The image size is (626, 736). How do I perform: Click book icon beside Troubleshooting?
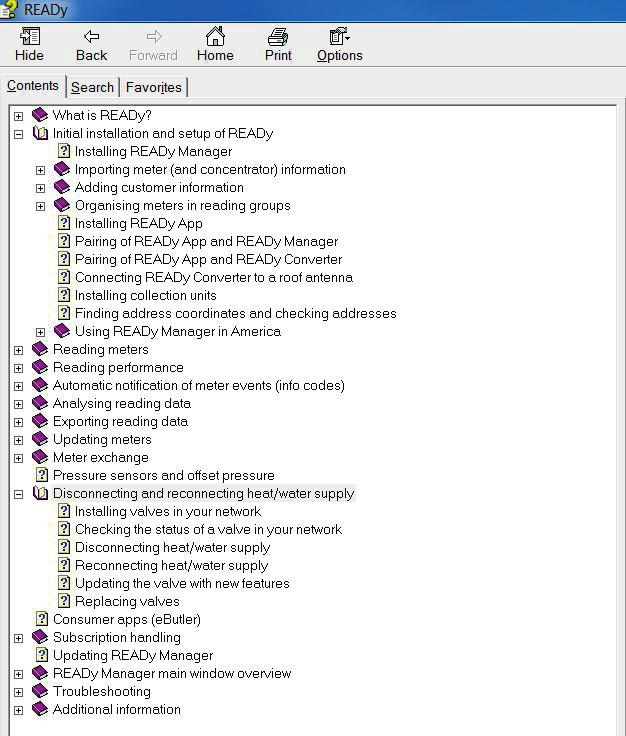click(40, 691)
